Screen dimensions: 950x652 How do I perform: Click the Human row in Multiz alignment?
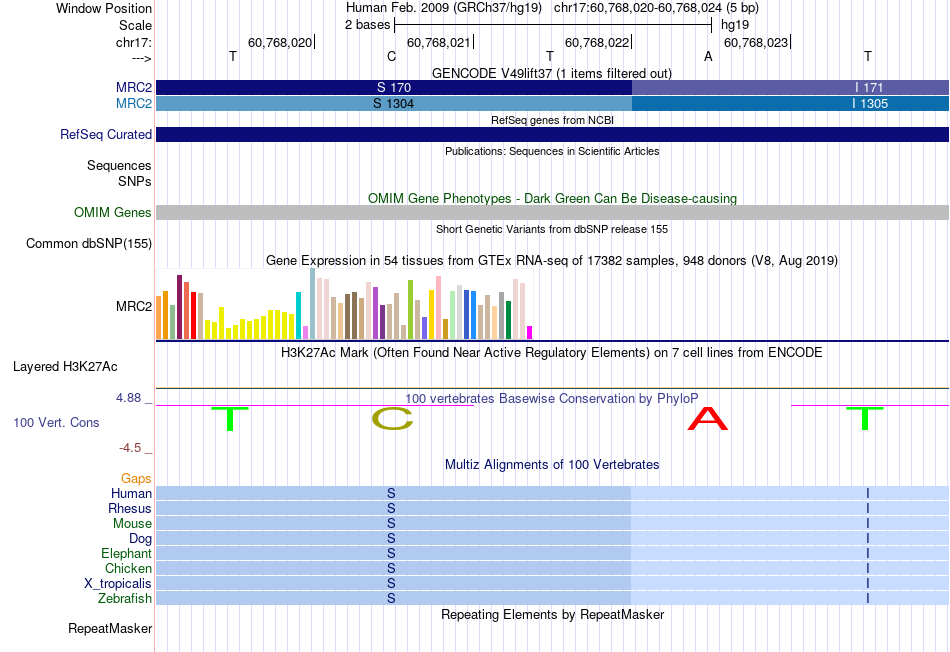552,493
